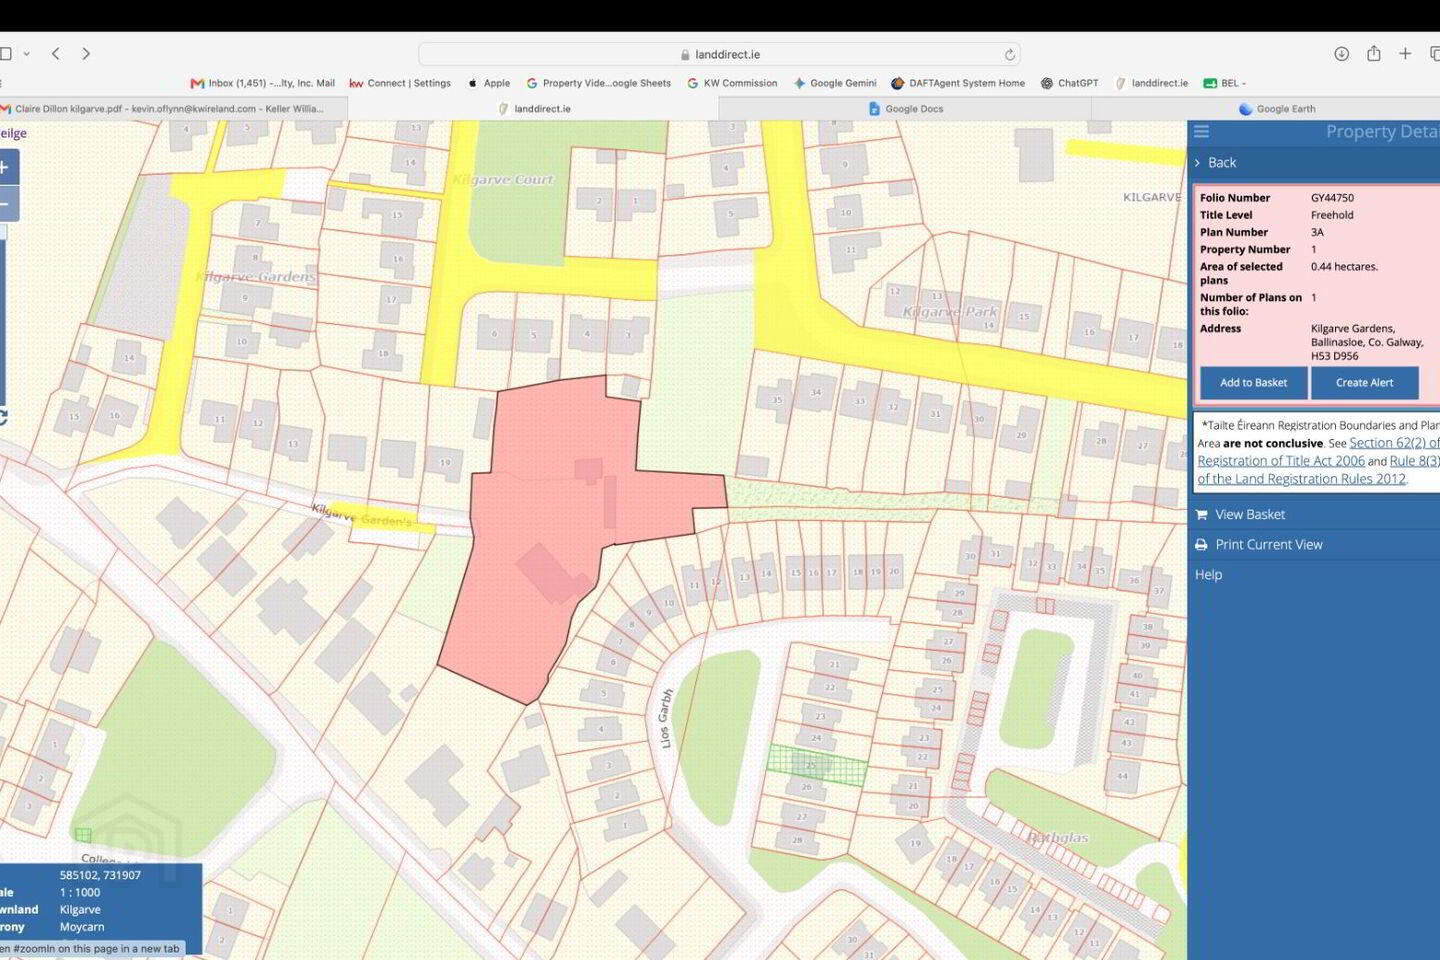This screenshot has height=960, width=1440.
Task: Go forward with Safari's forward arrow
Action: 86,54
